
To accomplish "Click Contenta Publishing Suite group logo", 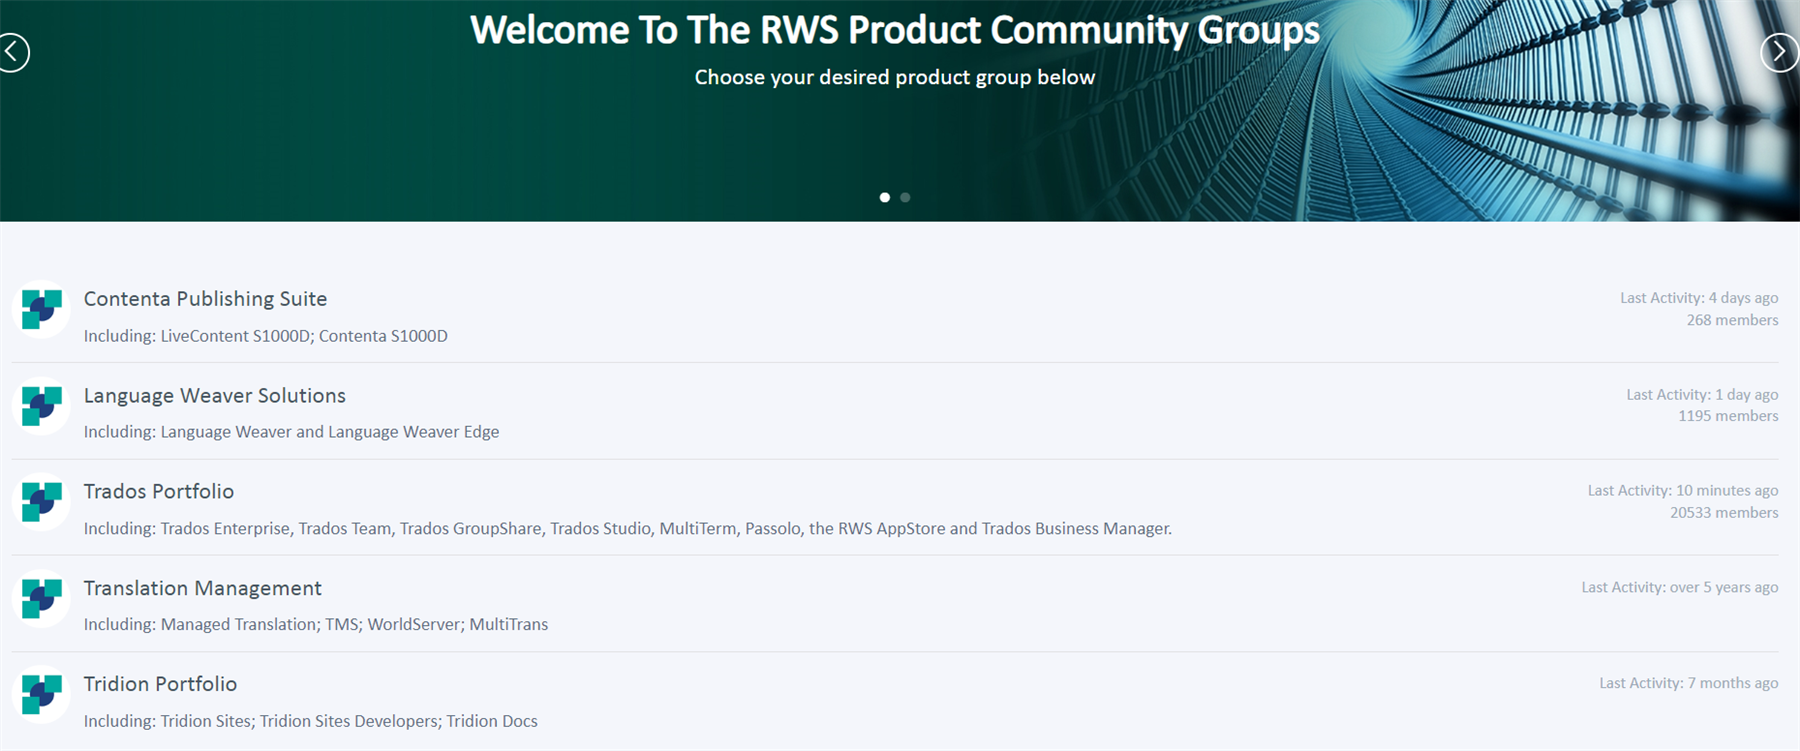I will coord(41,309).
